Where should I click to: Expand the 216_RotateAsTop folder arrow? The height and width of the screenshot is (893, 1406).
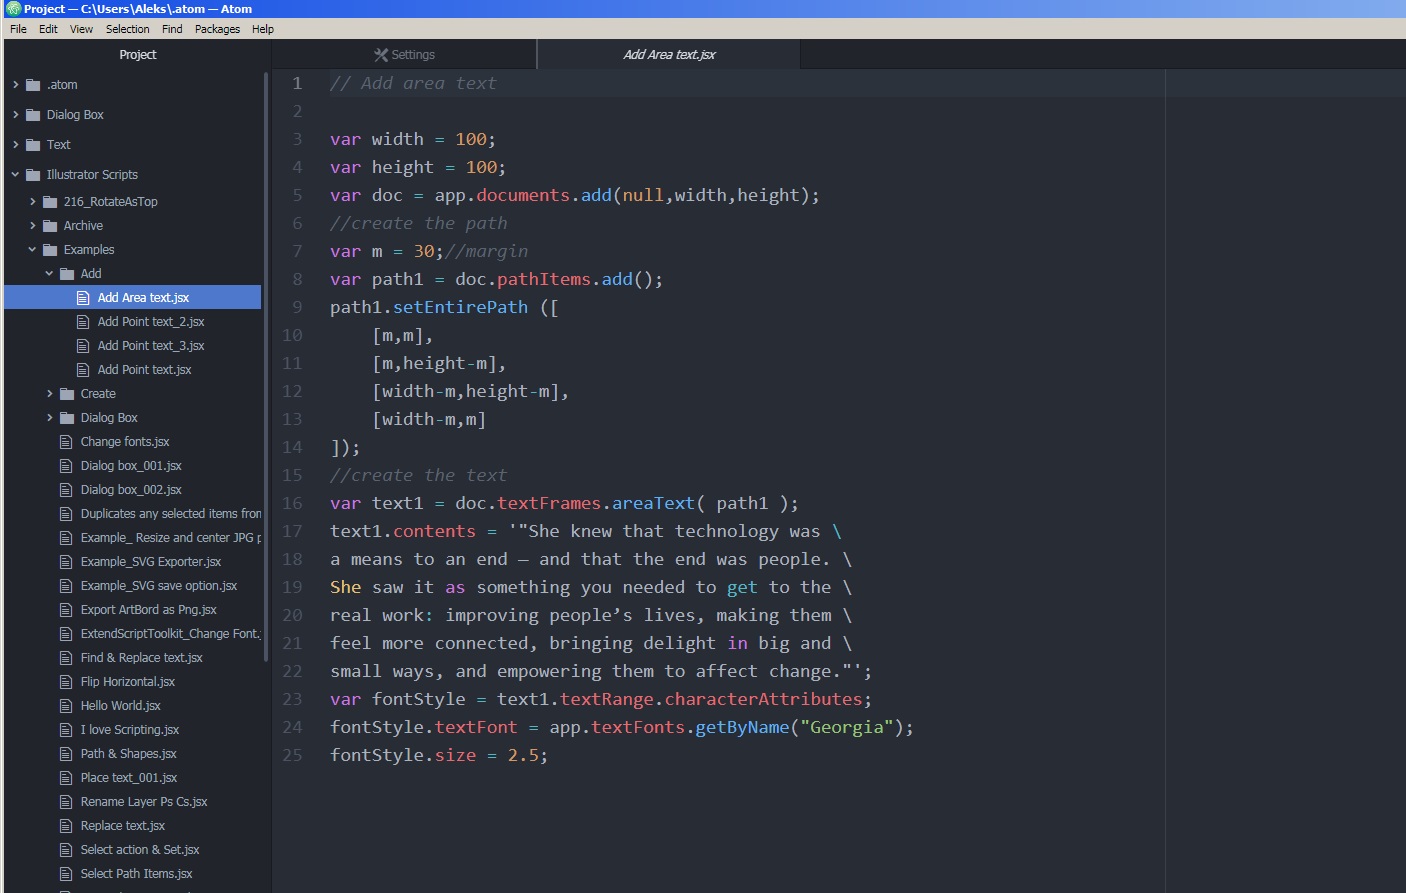pyautogui.click(x=33, y=202)
